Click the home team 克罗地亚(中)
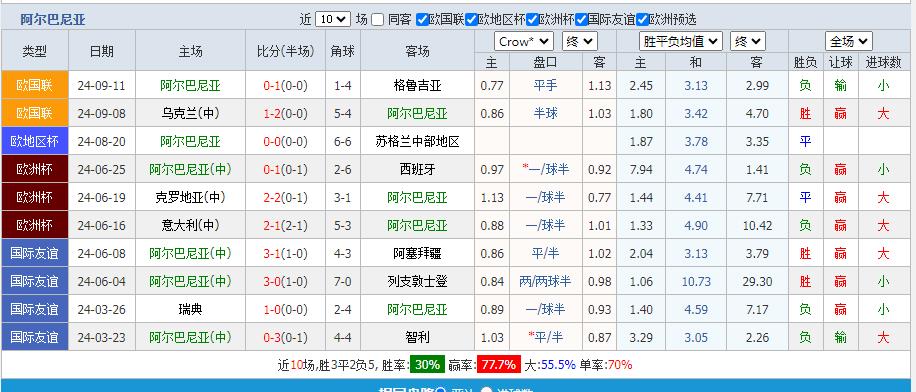Screen dimensions: 916x392 (x=190, y=197)
